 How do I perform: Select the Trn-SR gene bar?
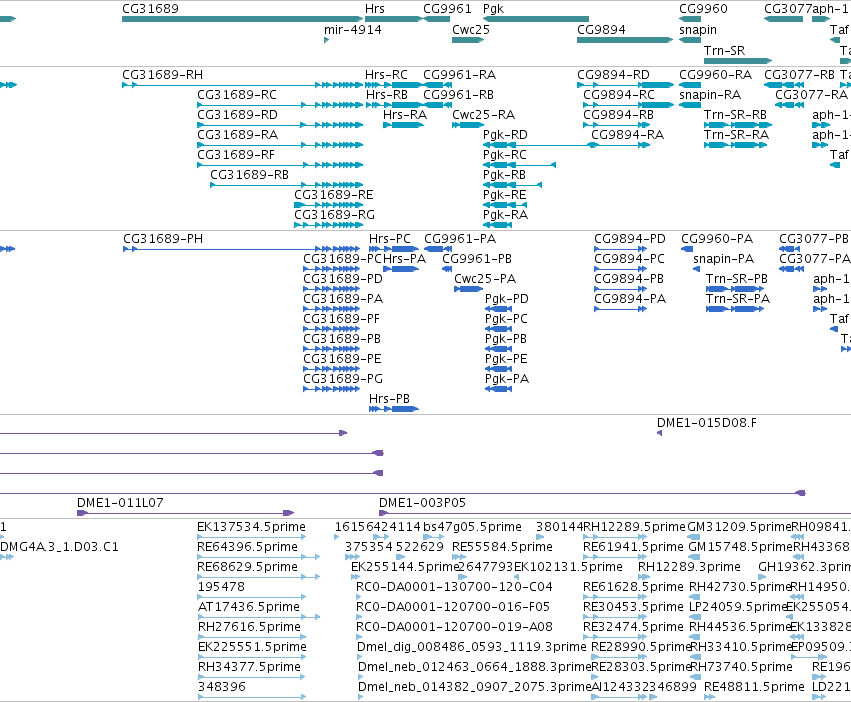tap(738, 61)
